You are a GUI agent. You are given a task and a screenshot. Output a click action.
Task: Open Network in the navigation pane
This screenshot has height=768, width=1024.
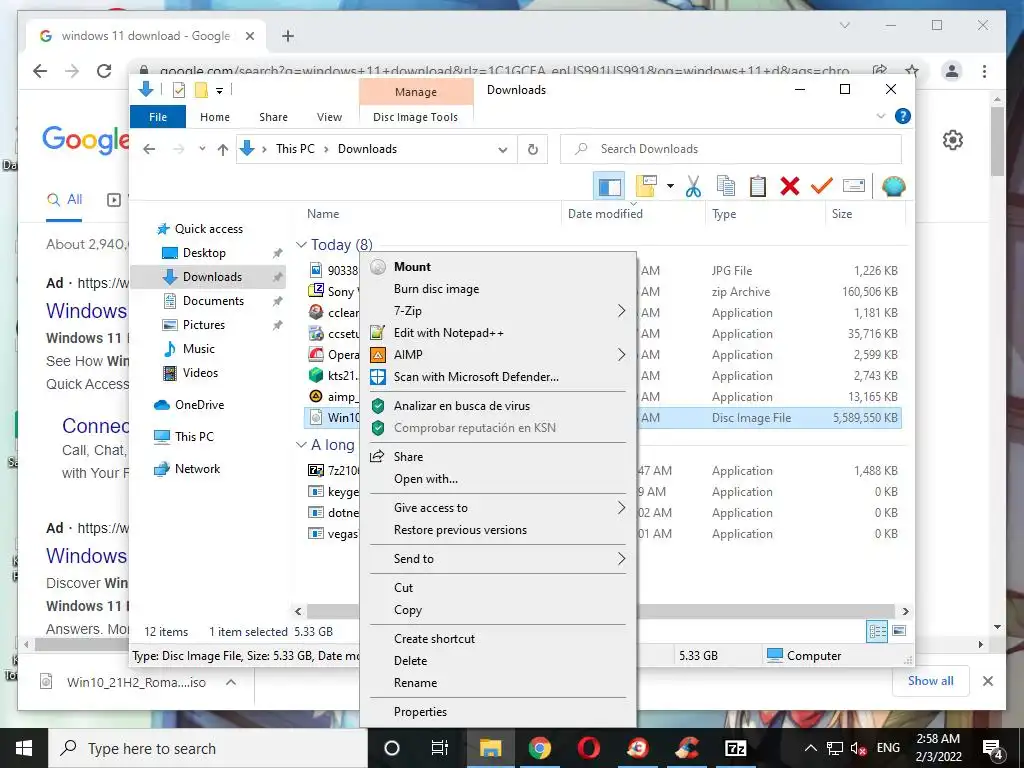(197, 468)
